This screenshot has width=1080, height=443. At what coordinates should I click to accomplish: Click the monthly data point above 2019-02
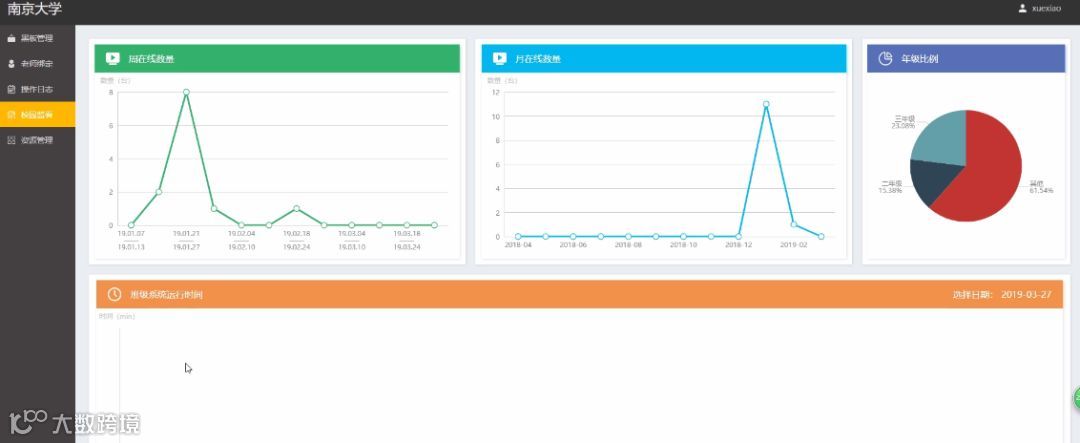793,225
